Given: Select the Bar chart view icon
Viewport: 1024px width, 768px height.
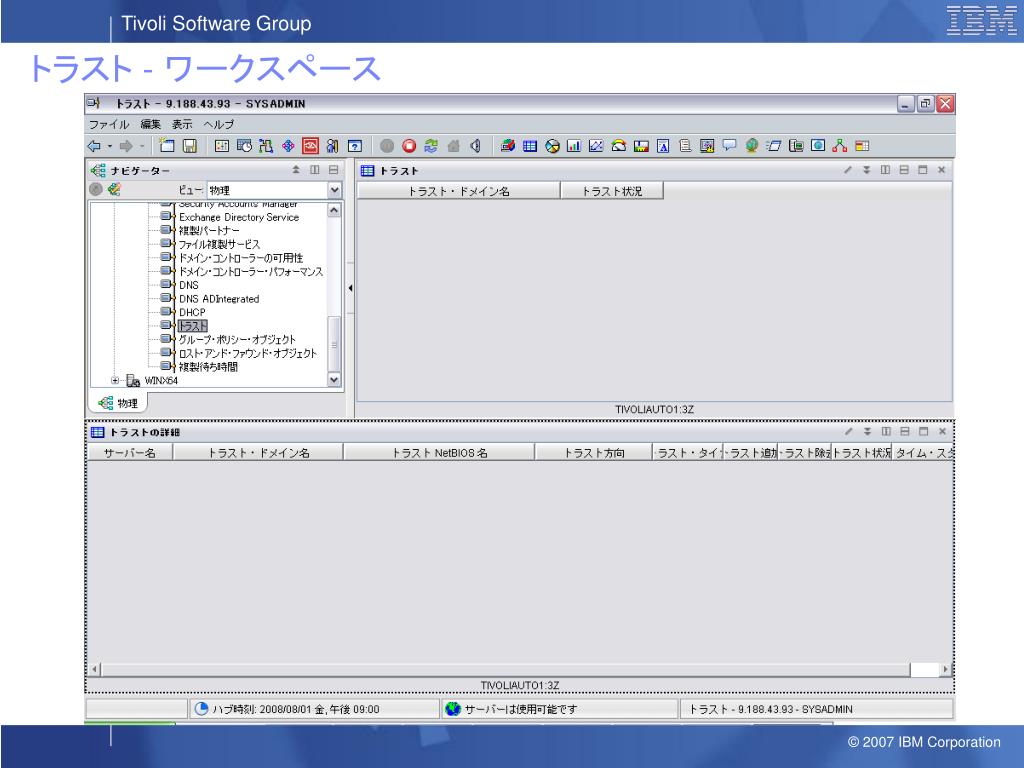Looking at the screenshot, I should point(574,146).
